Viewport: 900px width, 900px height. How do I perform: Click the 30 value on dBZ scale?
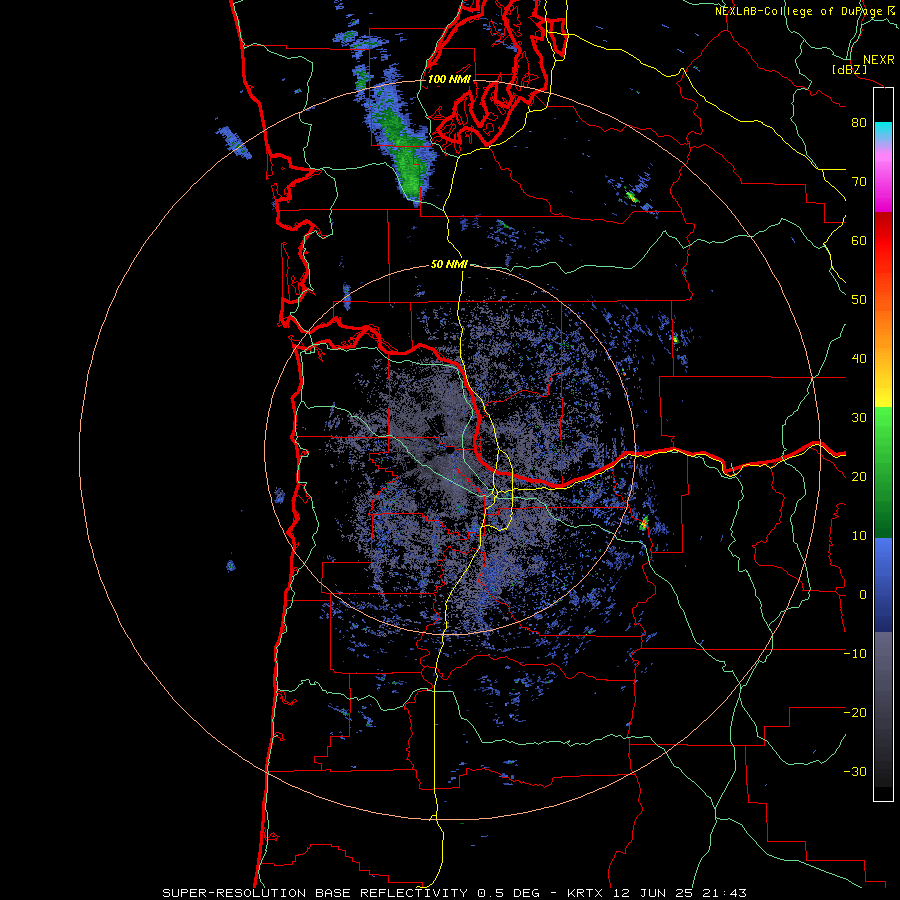click(x=859, y=417)
